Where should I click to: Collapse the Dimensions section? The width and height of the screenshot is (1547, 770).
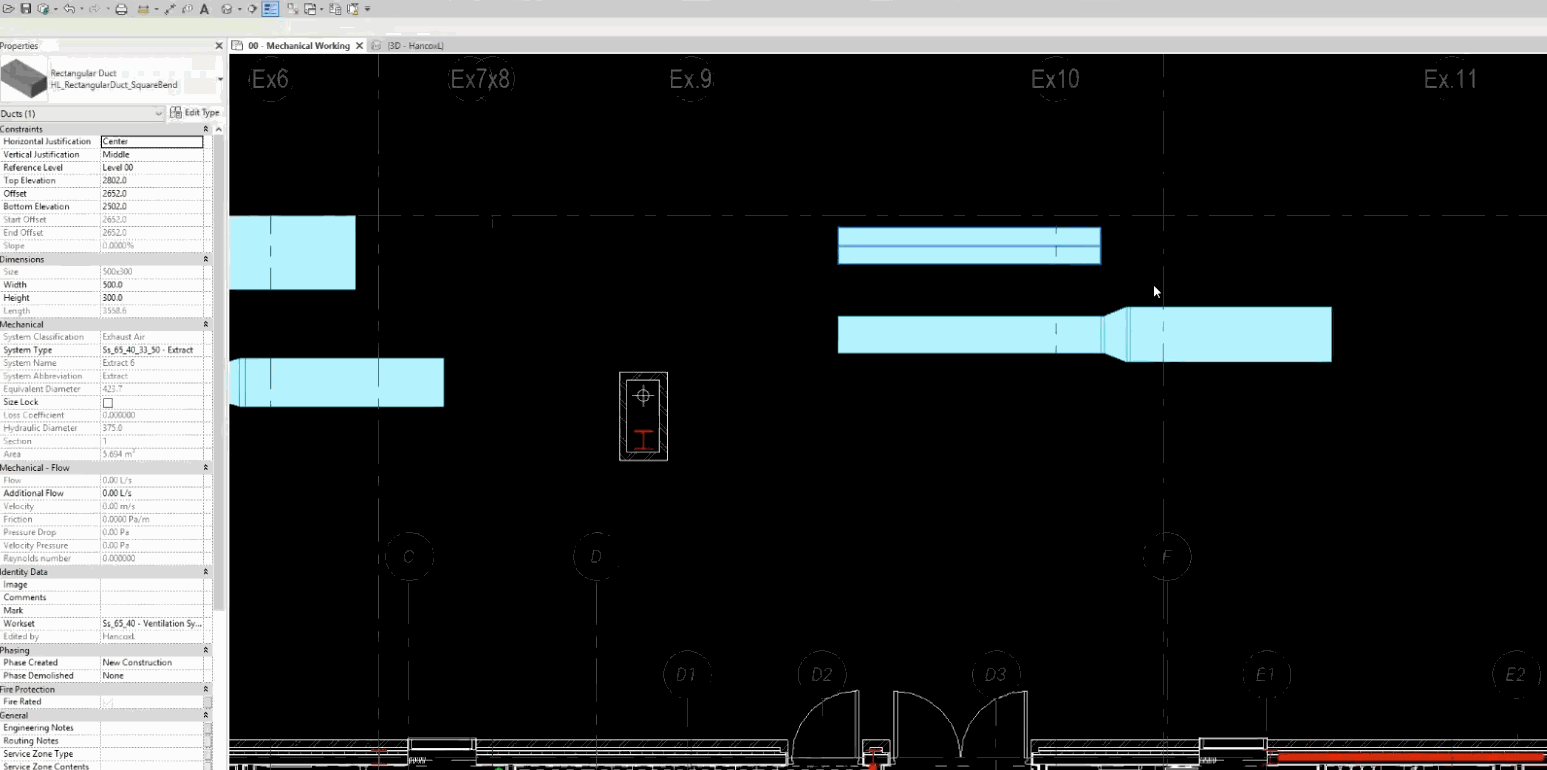tap(206, 259)
